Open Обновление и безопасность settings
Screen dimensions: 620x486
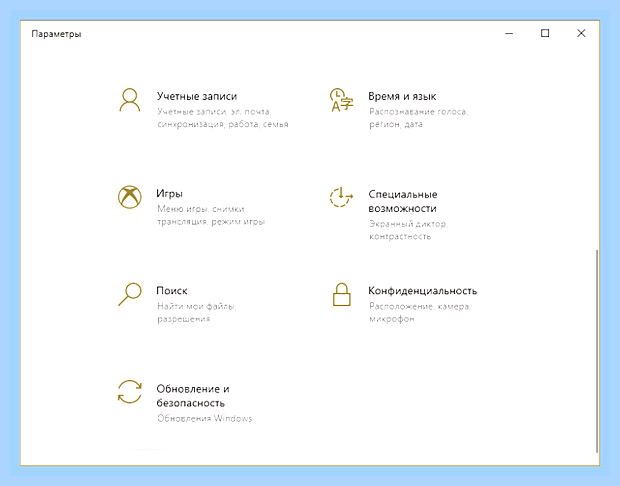tap(193, 396)
